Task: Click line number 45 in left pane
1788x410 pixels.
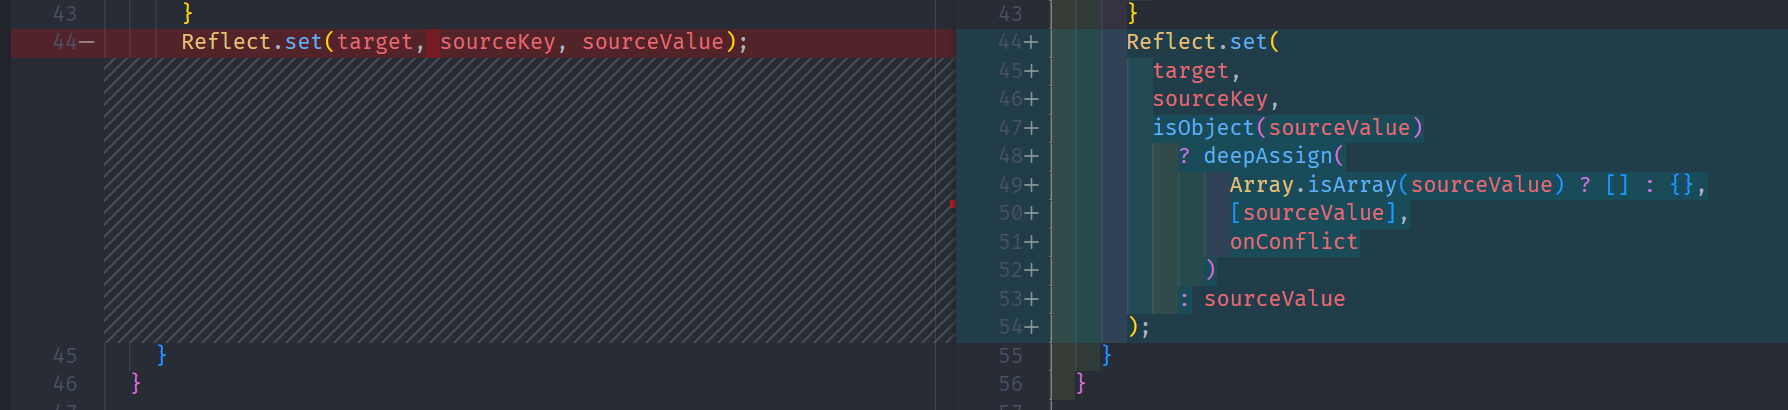Action: tap(65, 356)
